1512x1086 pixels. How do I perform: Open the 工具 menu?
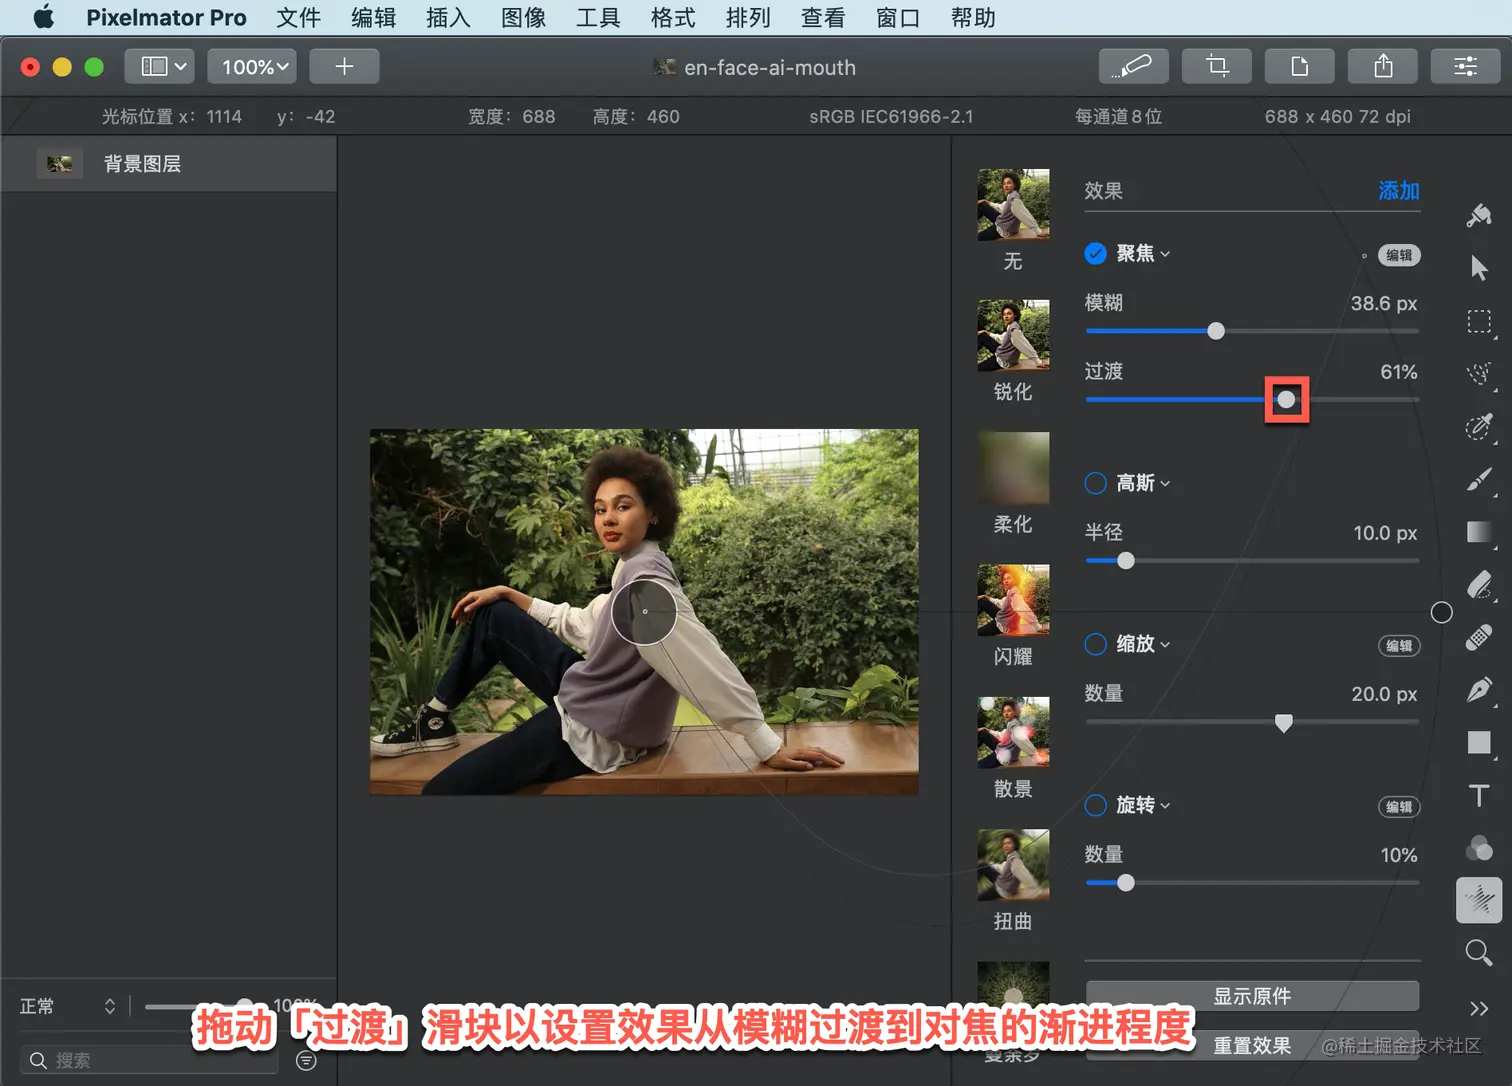(598, 17)
